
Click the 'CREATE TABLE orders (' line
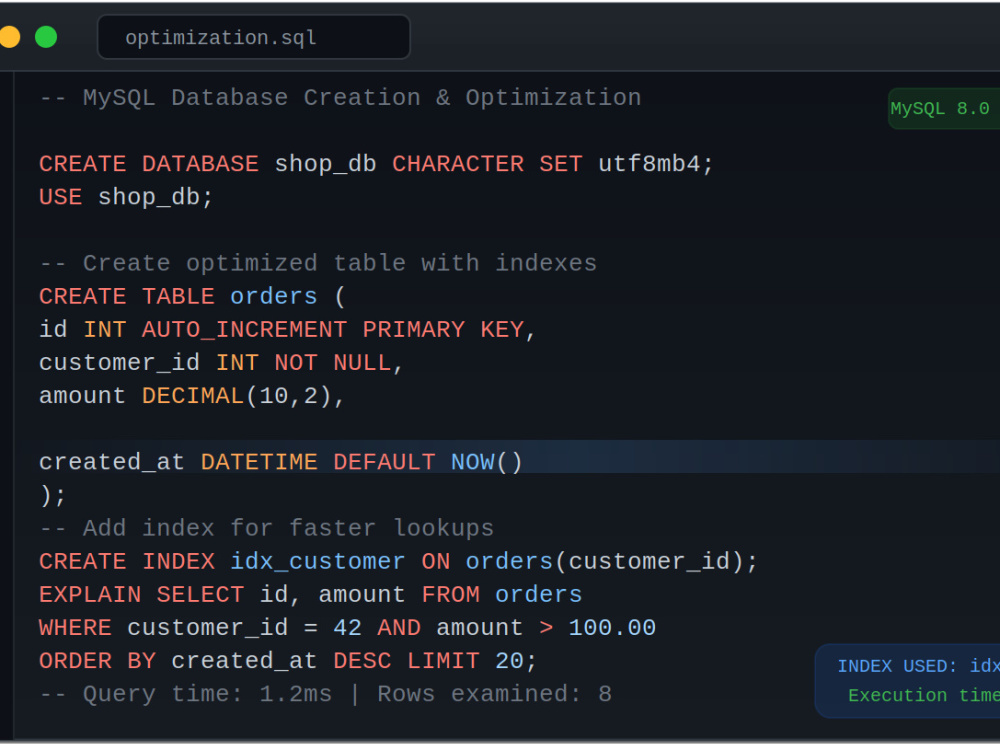[193, 297]
